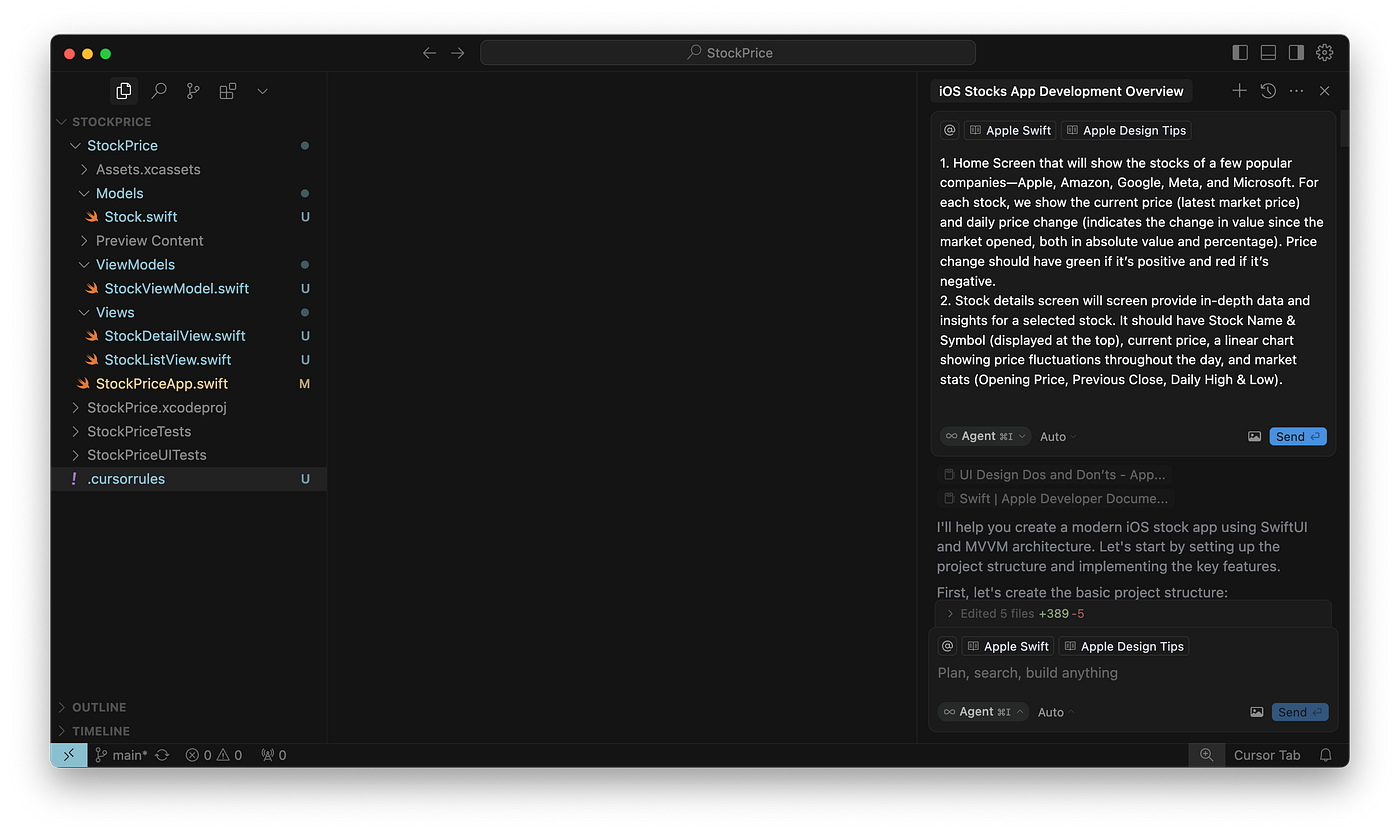Toggle the bottom panel layout icon
The image size is (1400, 834).
click(1268, 53)
